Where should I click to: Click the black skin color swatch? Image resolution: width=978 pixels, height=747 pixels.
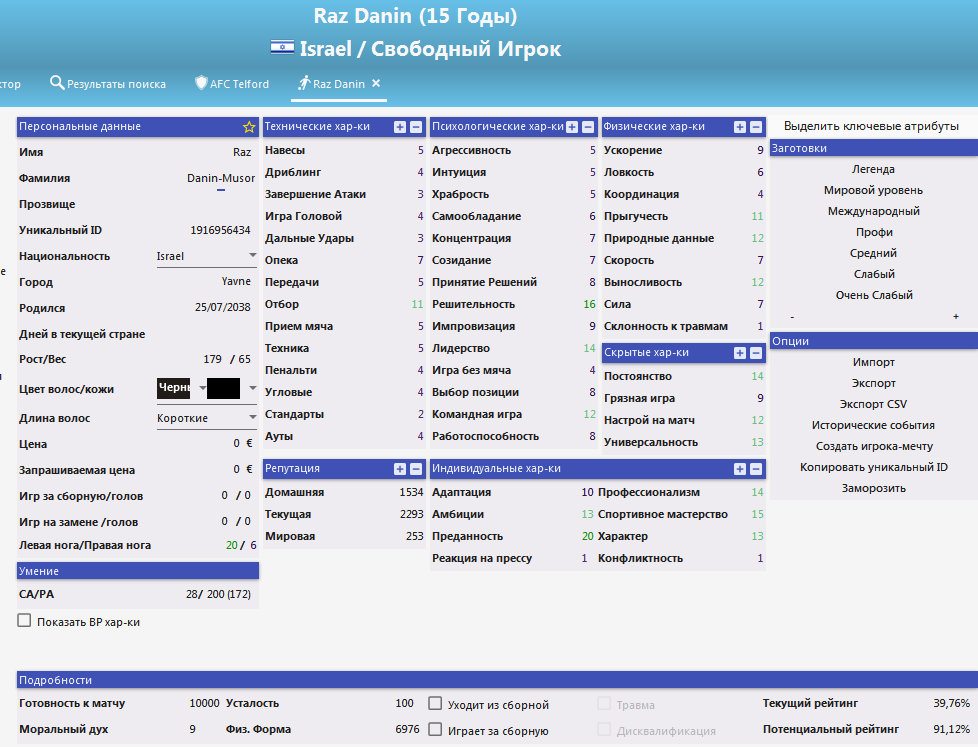pyautogui.click(x=223, y=388)
